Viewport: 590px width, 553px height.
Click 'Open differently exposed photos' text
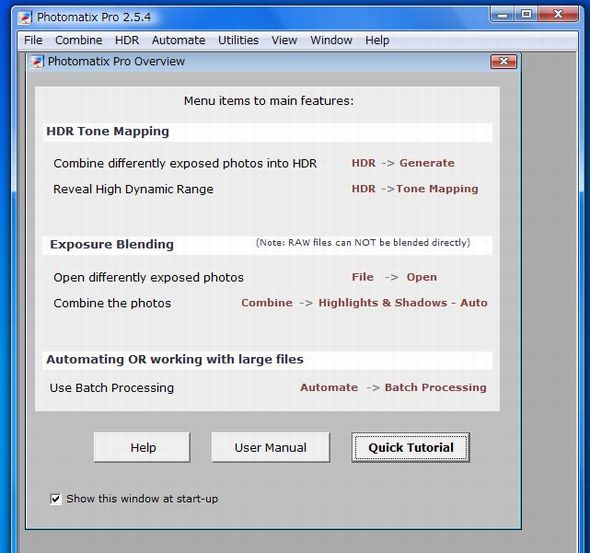click(149, 278)
